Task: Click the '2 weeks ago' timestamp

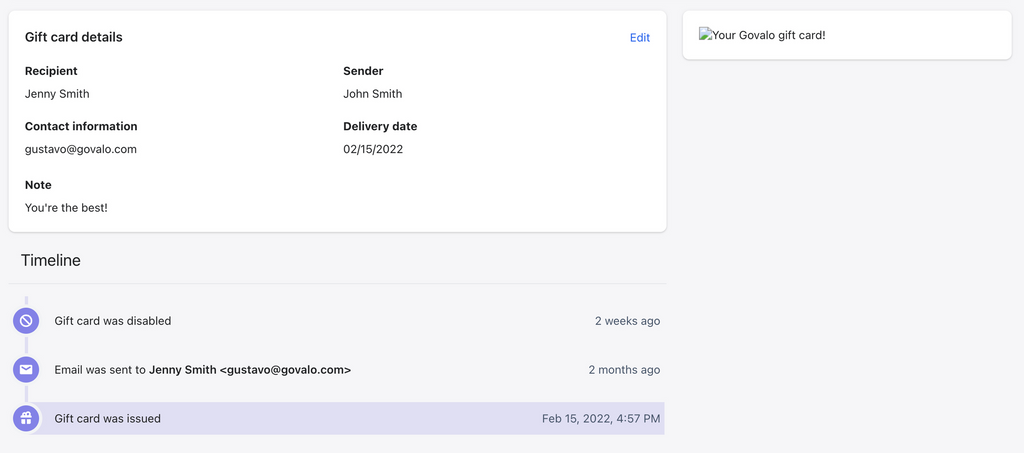Action: tap(627, 321)
